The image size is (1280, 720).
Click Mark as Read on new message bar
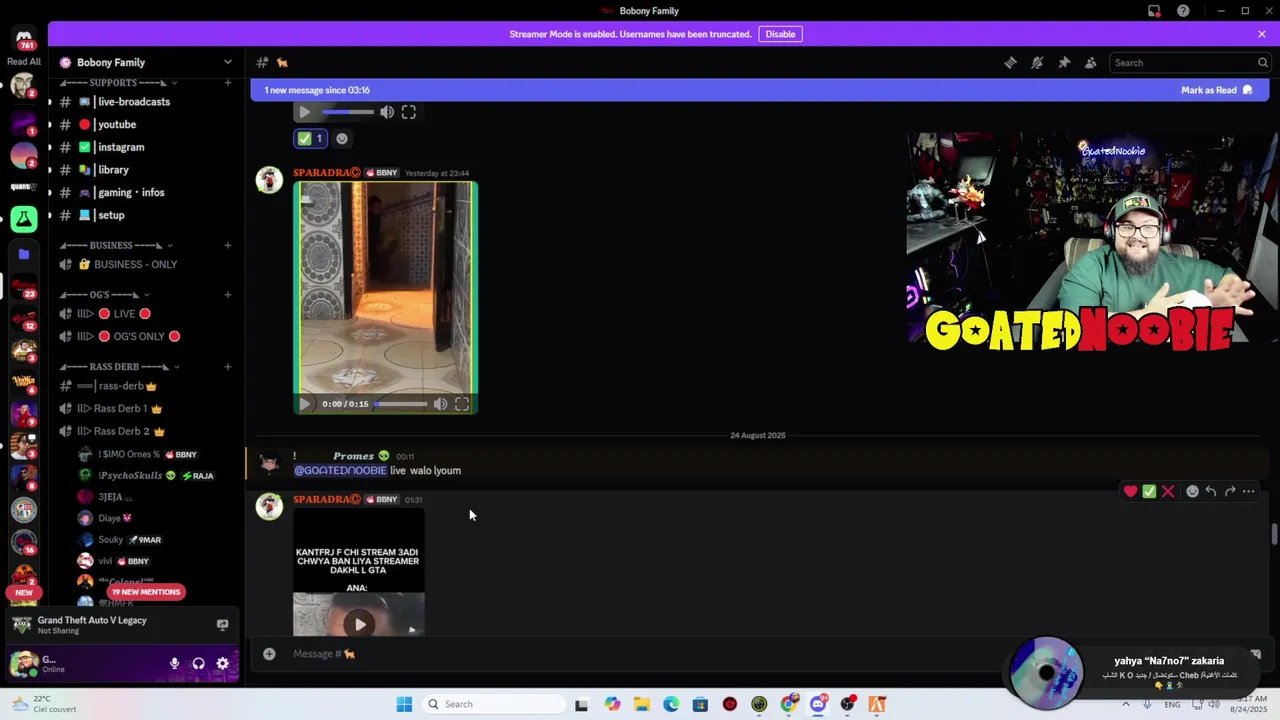[1216, 90]
